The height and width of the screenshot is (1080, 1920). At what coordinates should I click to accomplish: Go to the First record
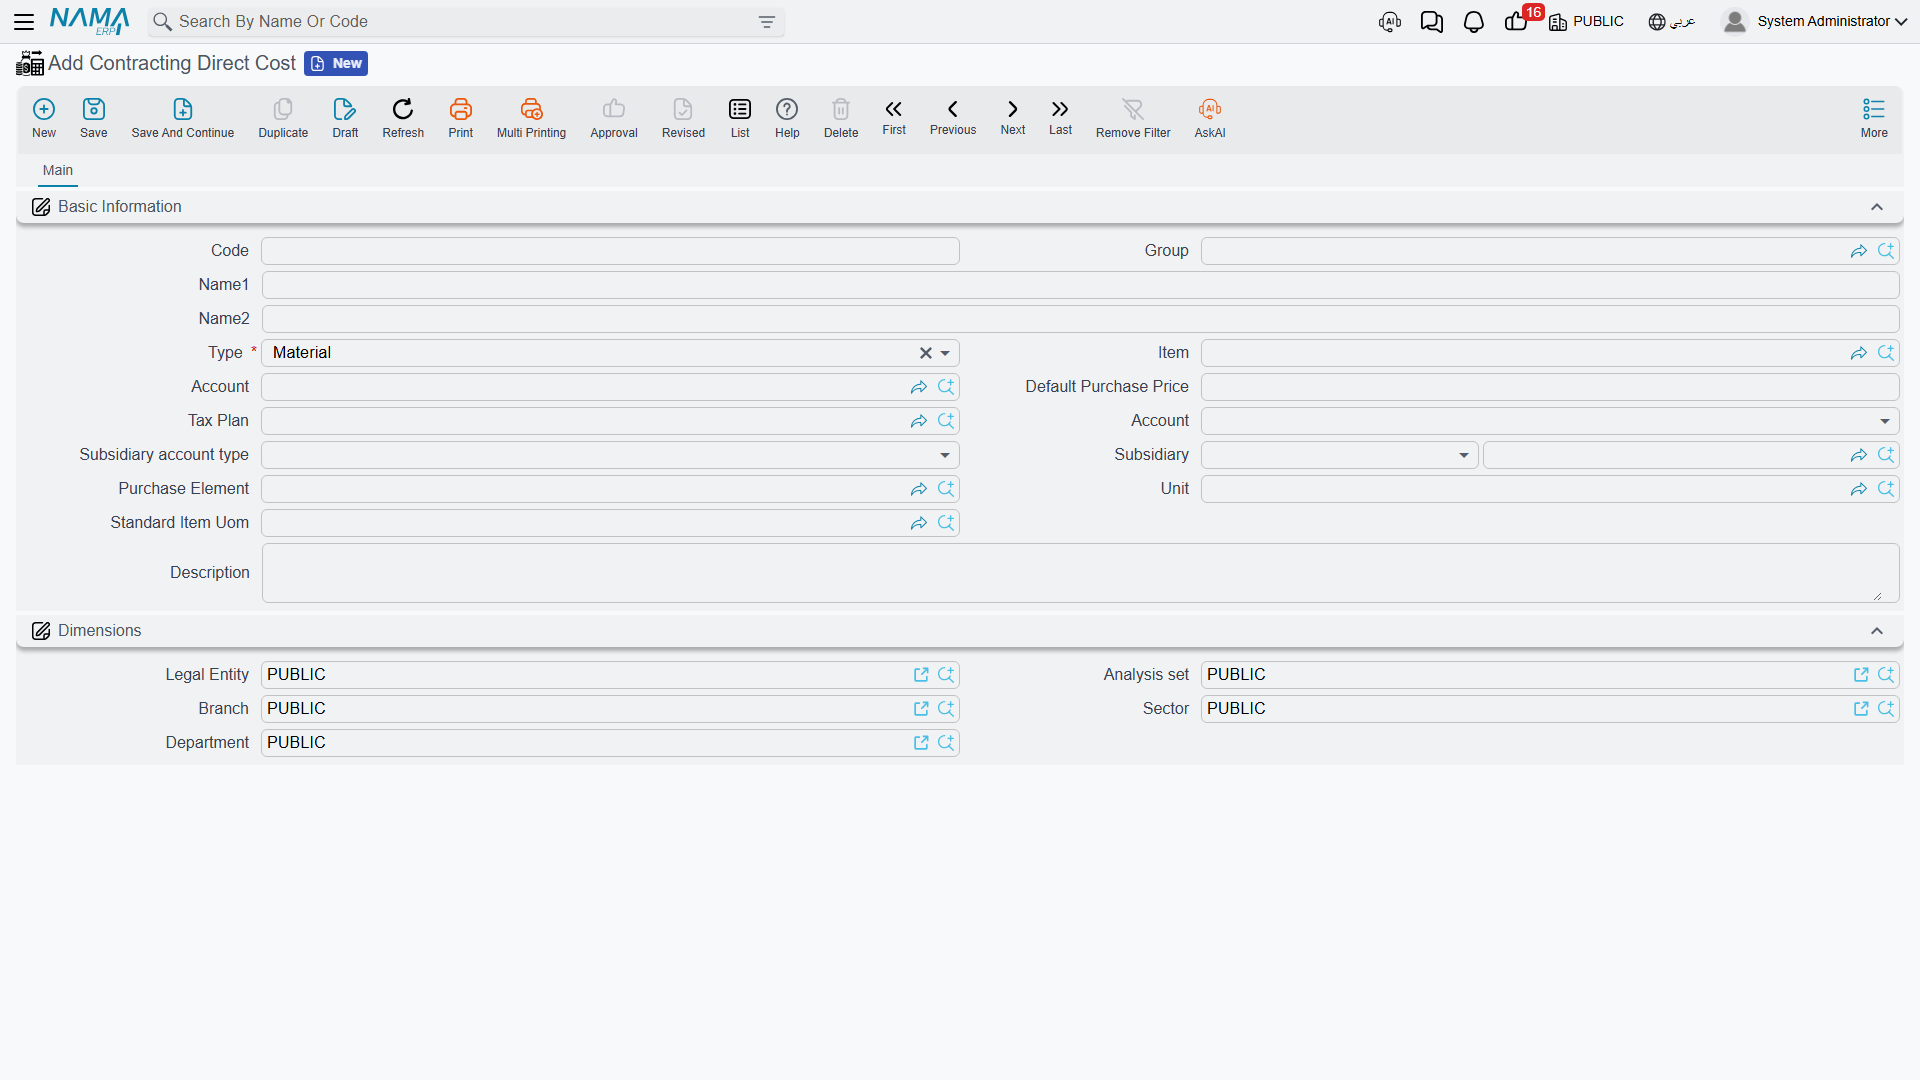click(x=894, y=117)
